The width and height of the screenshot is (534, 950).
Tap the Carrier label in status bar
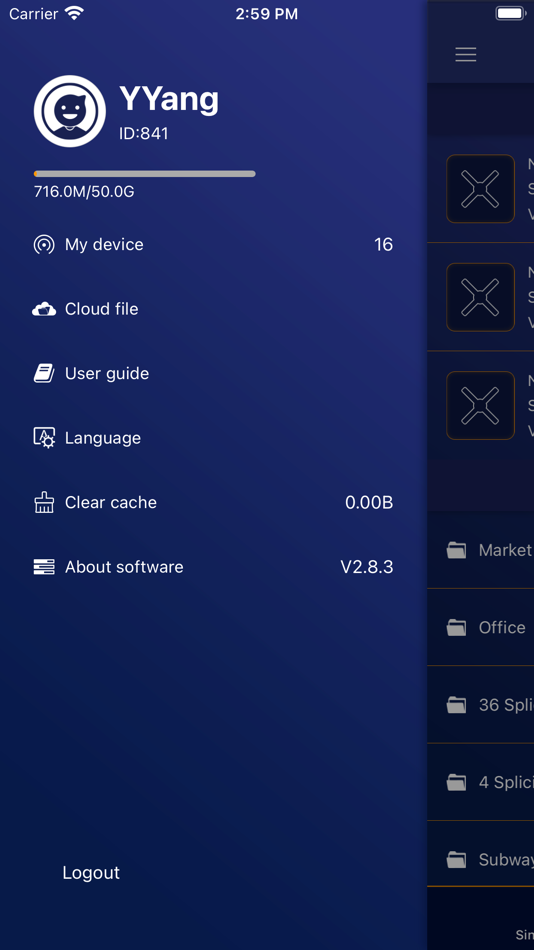pos(34,14)
